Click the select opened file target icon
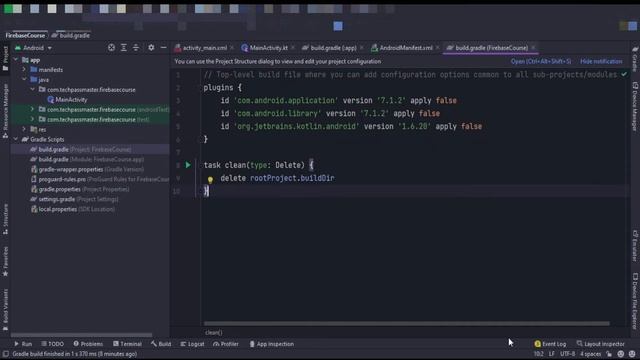Screen dimensions: 640x360 tap(111, 48)
